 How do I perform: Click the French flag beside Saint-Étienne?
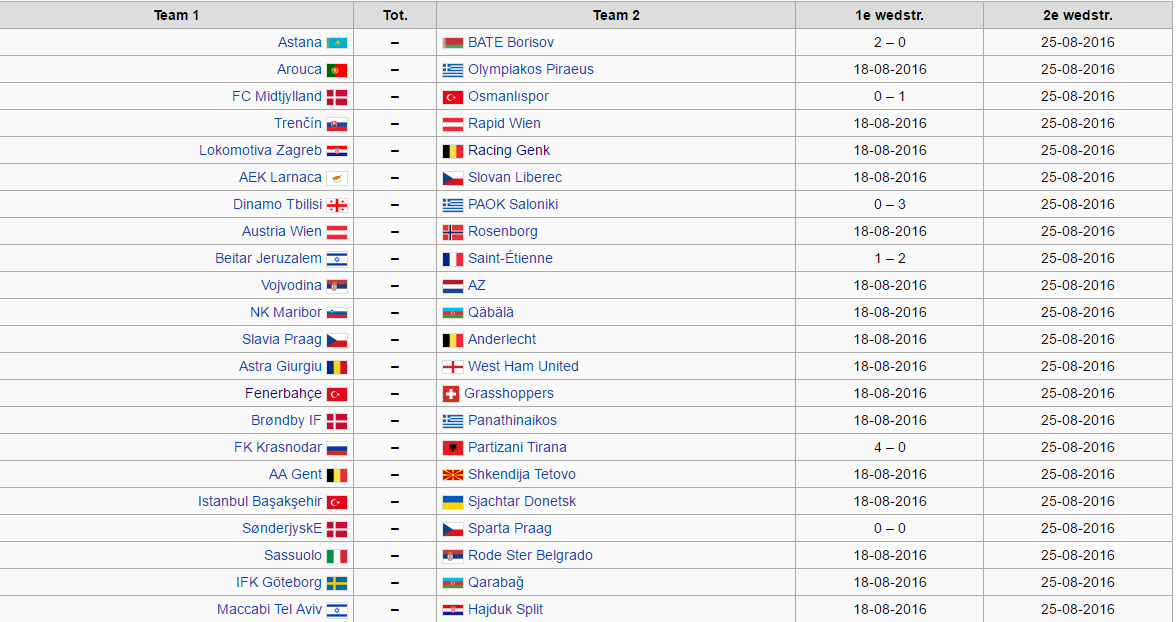(452, 260)
